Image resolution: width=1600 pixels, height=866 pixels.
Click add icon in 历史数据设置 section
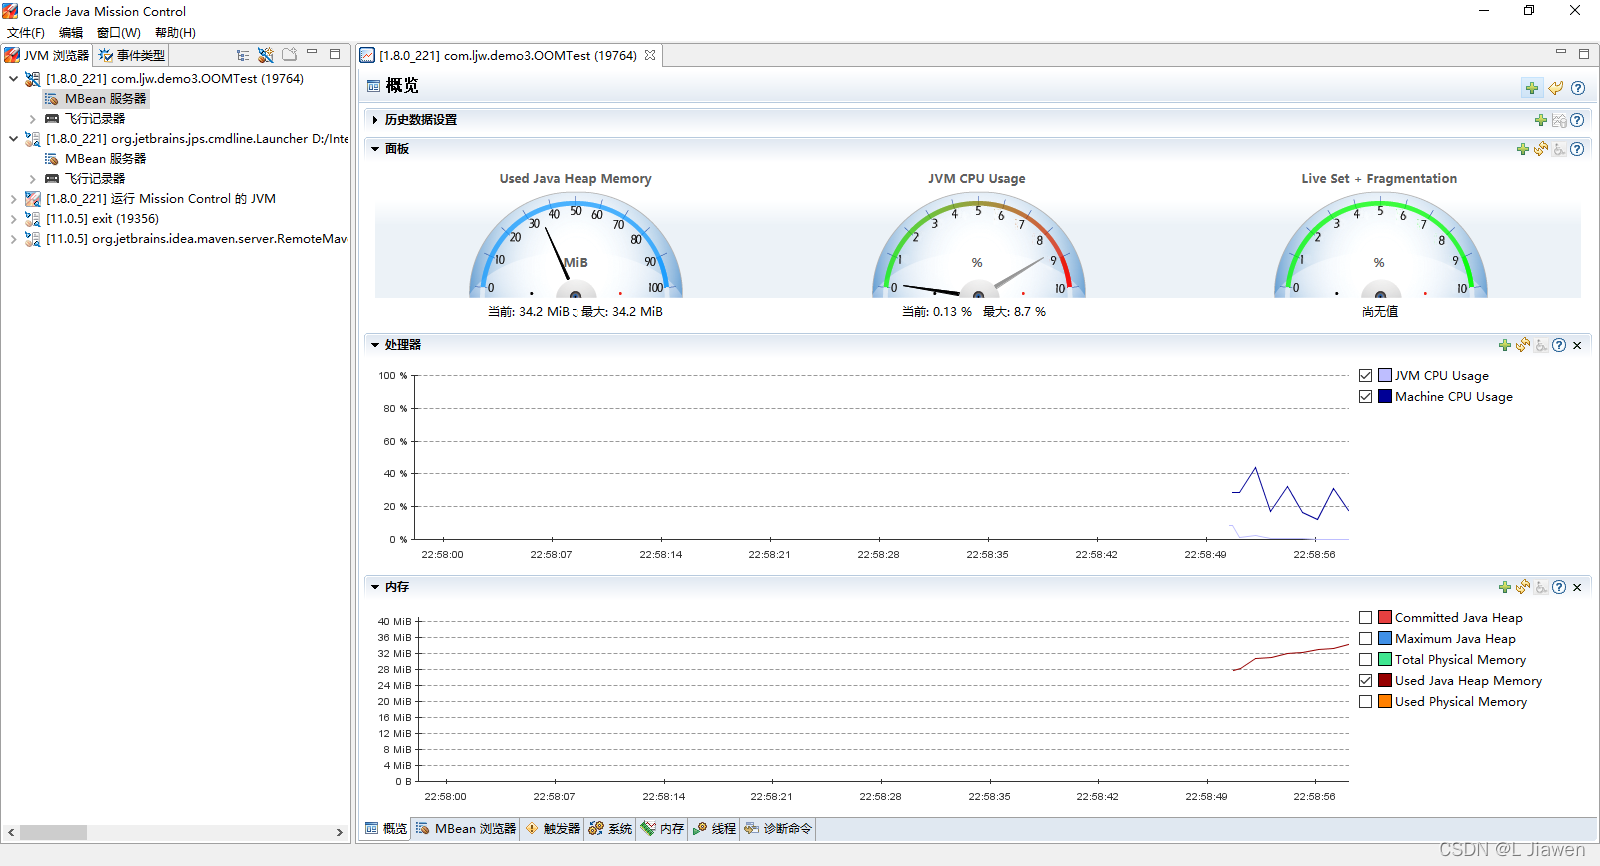[x=1541, y=120]
